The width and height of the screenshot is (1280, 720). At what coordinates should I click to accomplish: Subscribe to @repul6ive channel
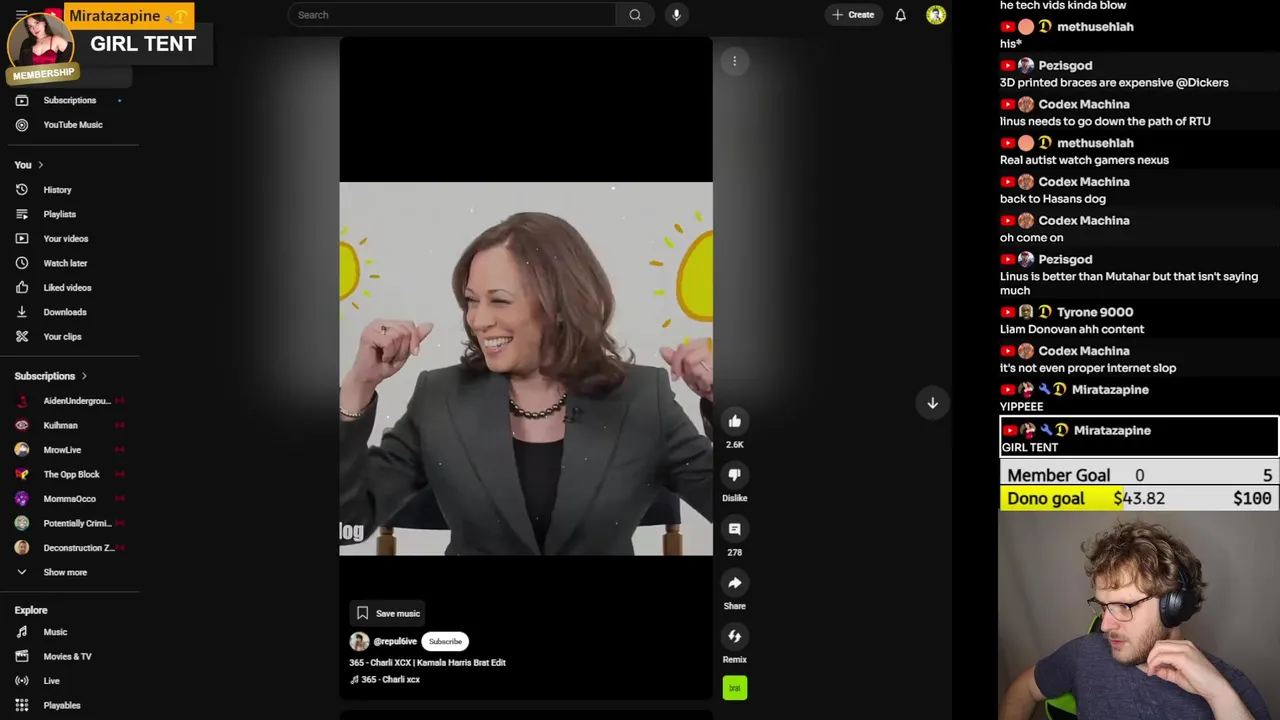point(445,641)
